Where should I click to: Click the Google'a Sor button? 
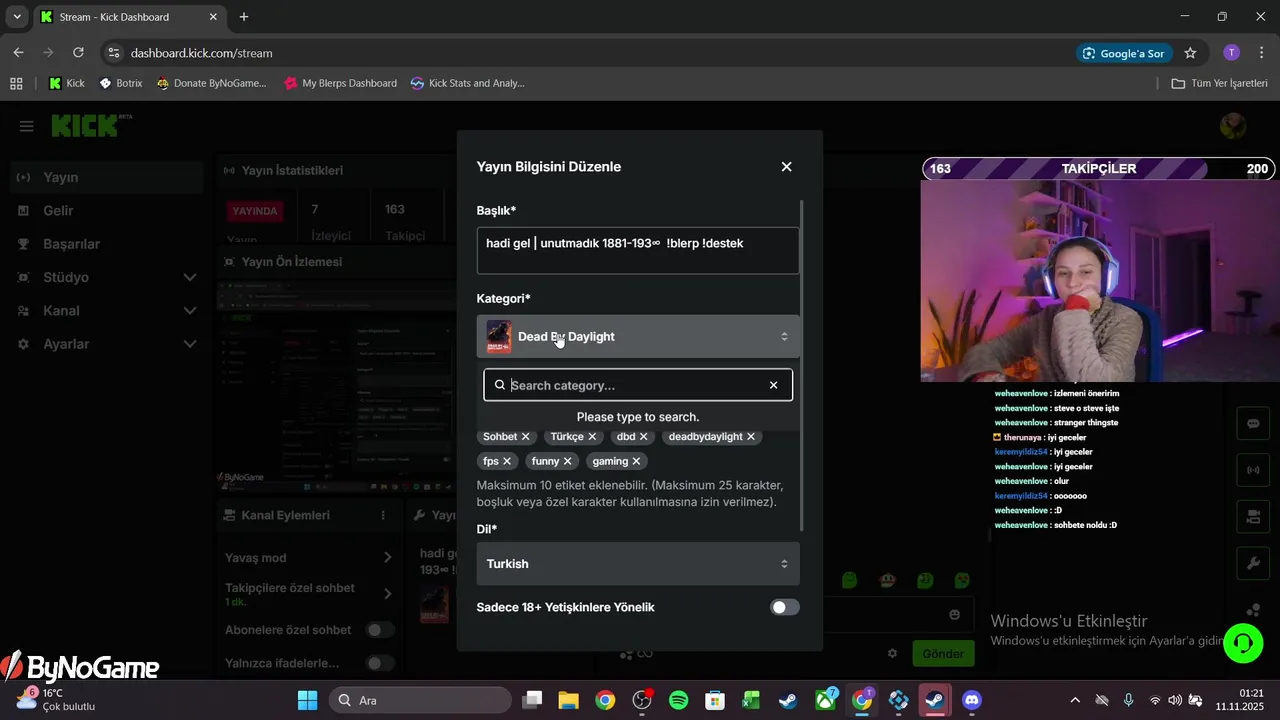1124,53
